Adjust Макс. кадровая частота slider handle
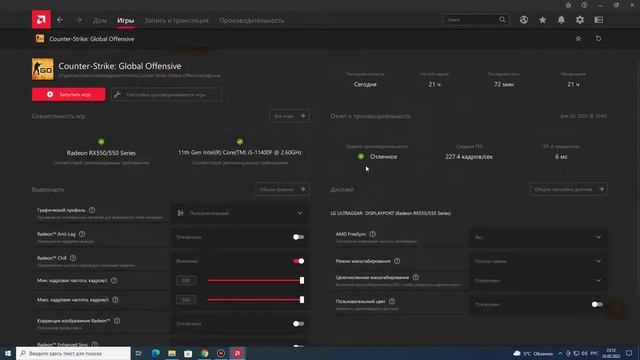The height and width of the screenshot is (360, 640). click(302, 300)
